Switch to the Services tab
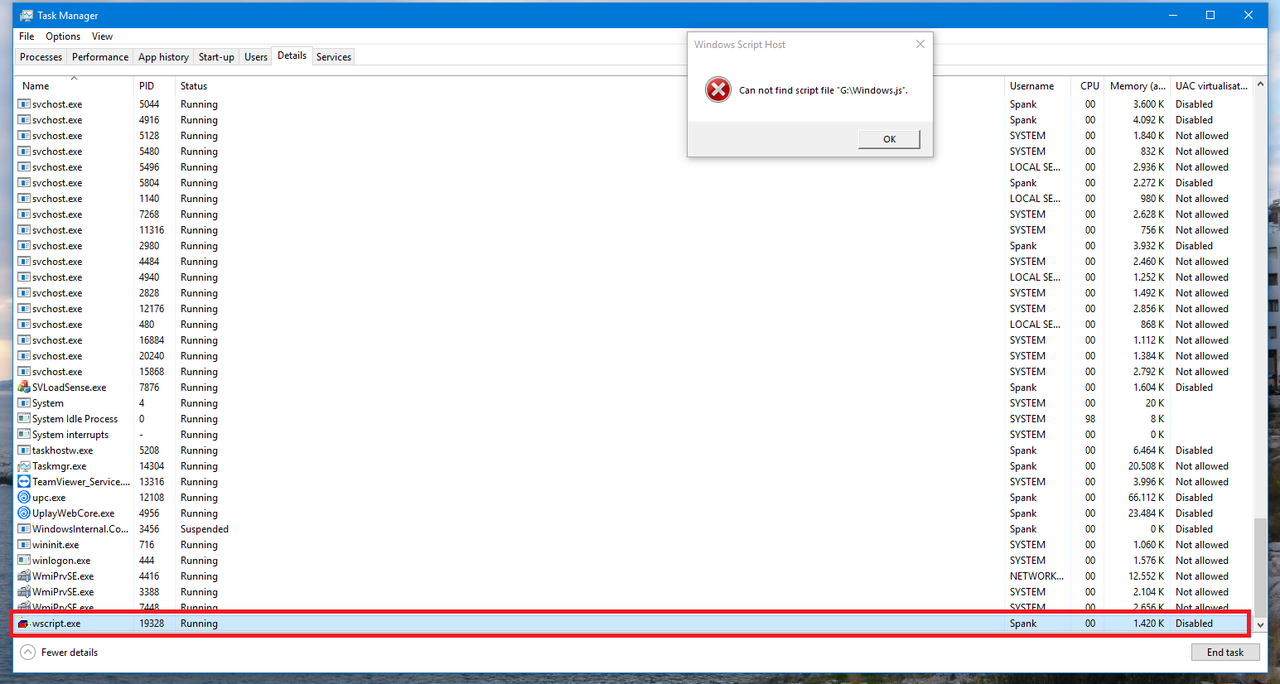 click(334, 57)
